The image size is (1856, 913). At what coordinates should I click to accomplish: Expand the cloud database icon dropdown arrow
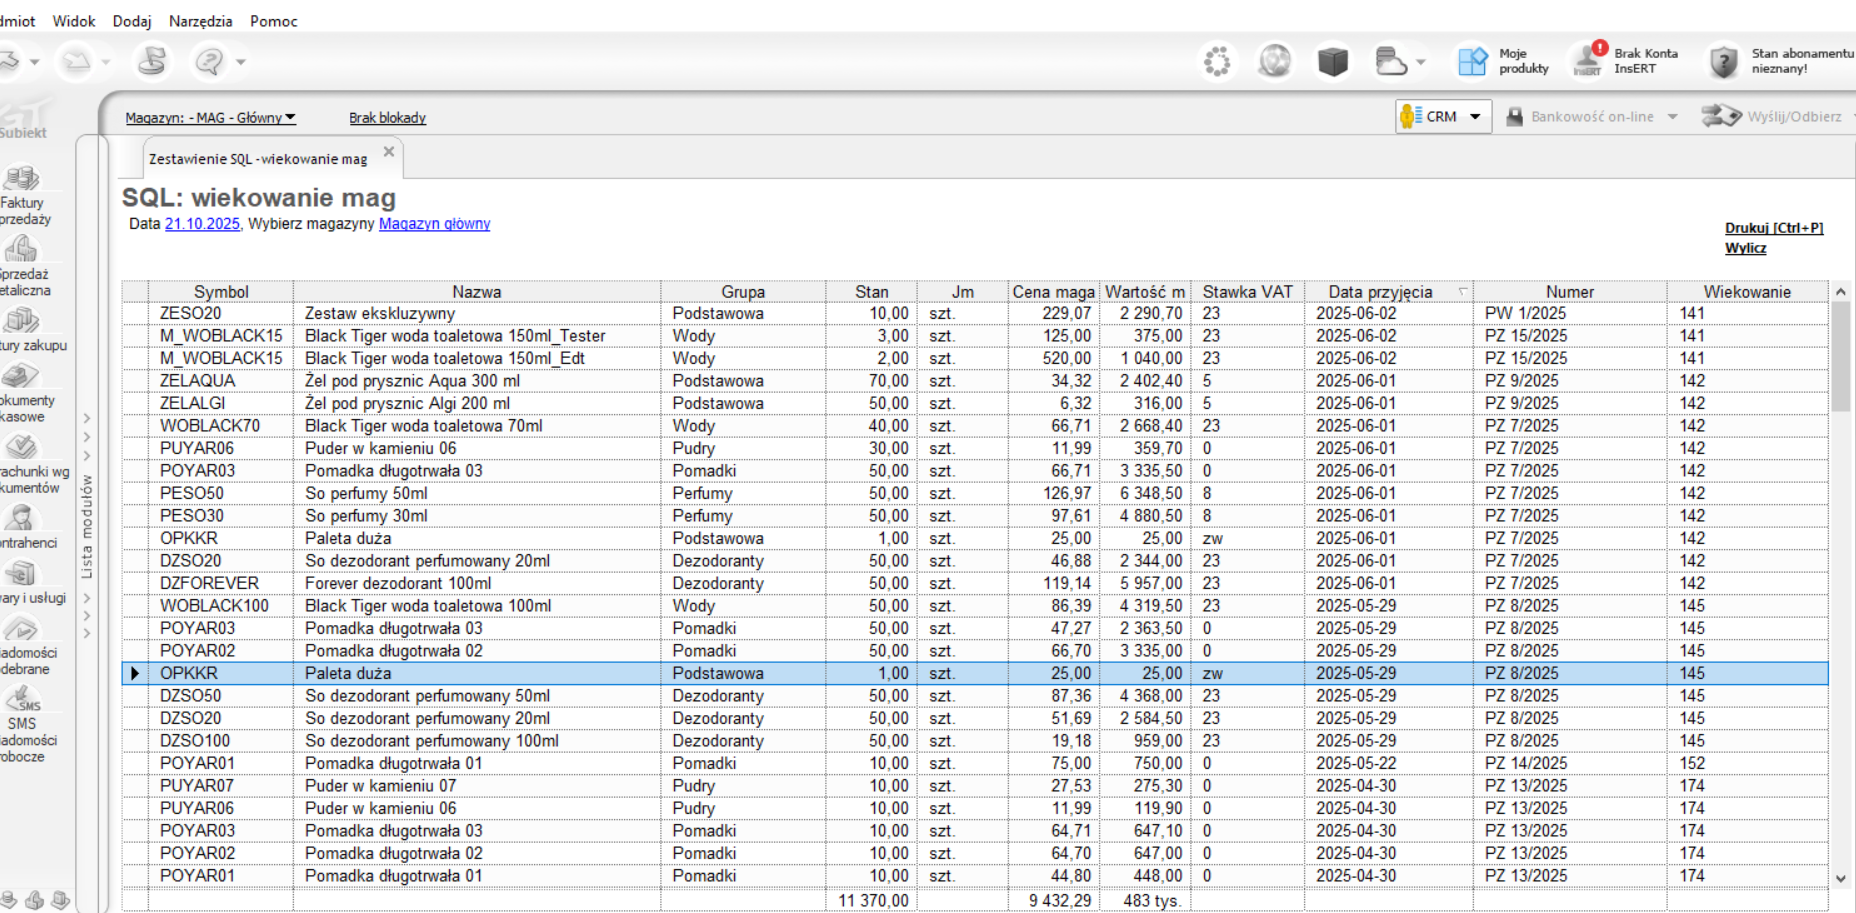[x=1421, y=63]
